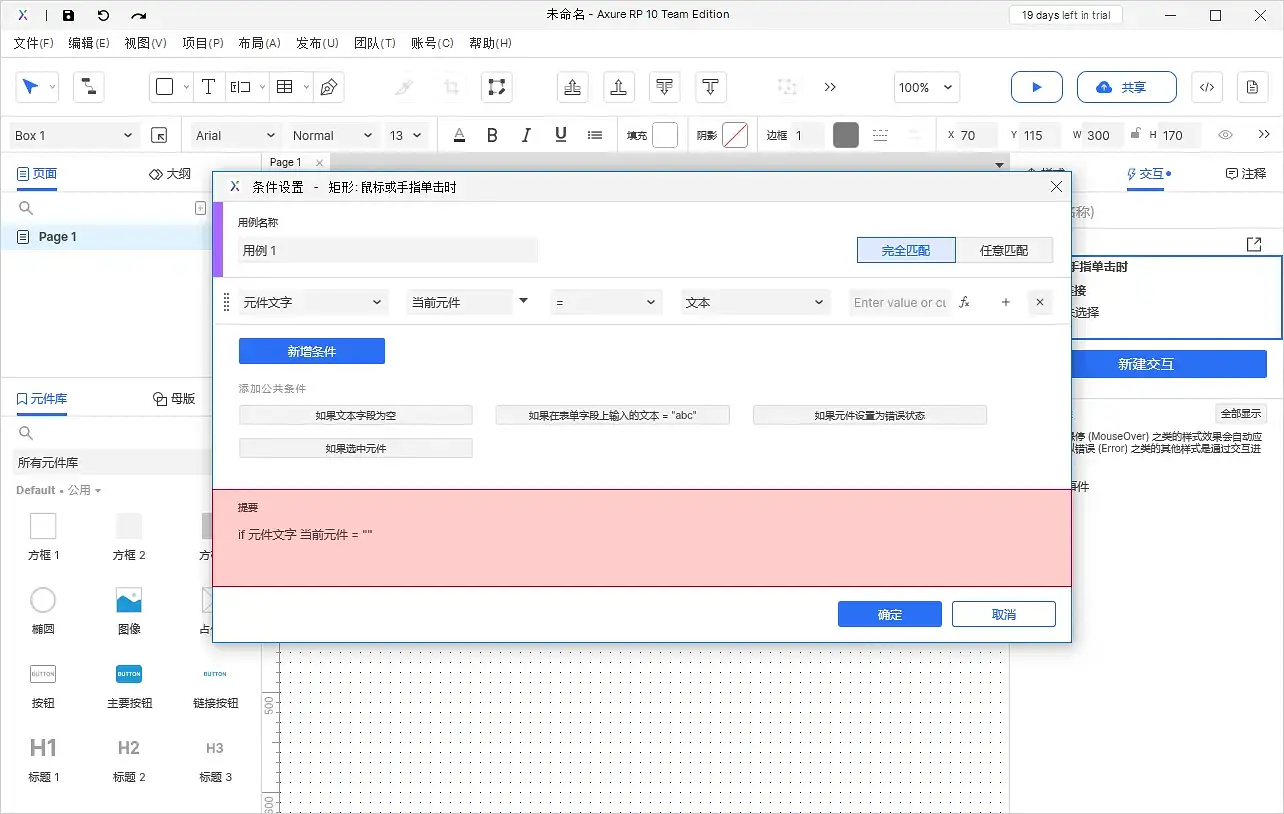
Task: Click the code export </> icon
Action: coord(1206,87)
